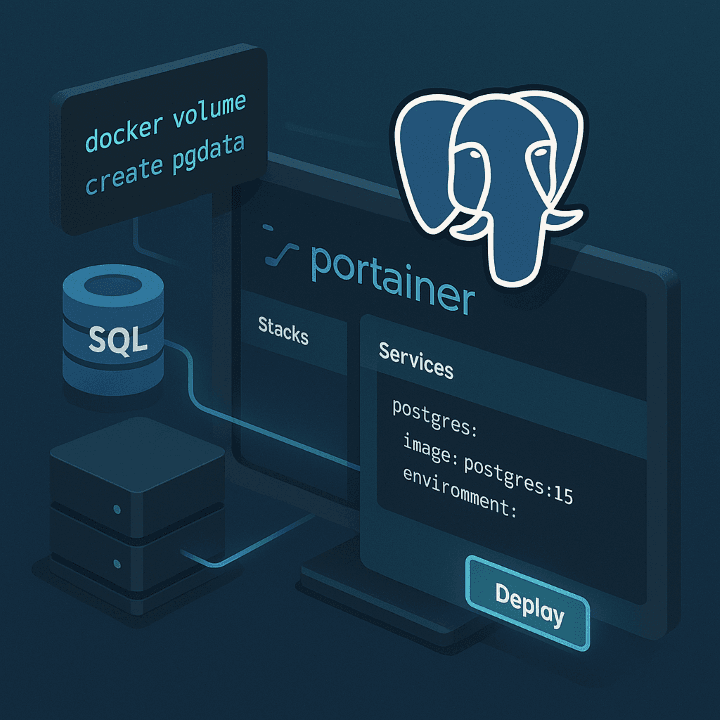The image size is (720, 720).
Task: Switch to the Services panel header
Action: click(416, 360)
